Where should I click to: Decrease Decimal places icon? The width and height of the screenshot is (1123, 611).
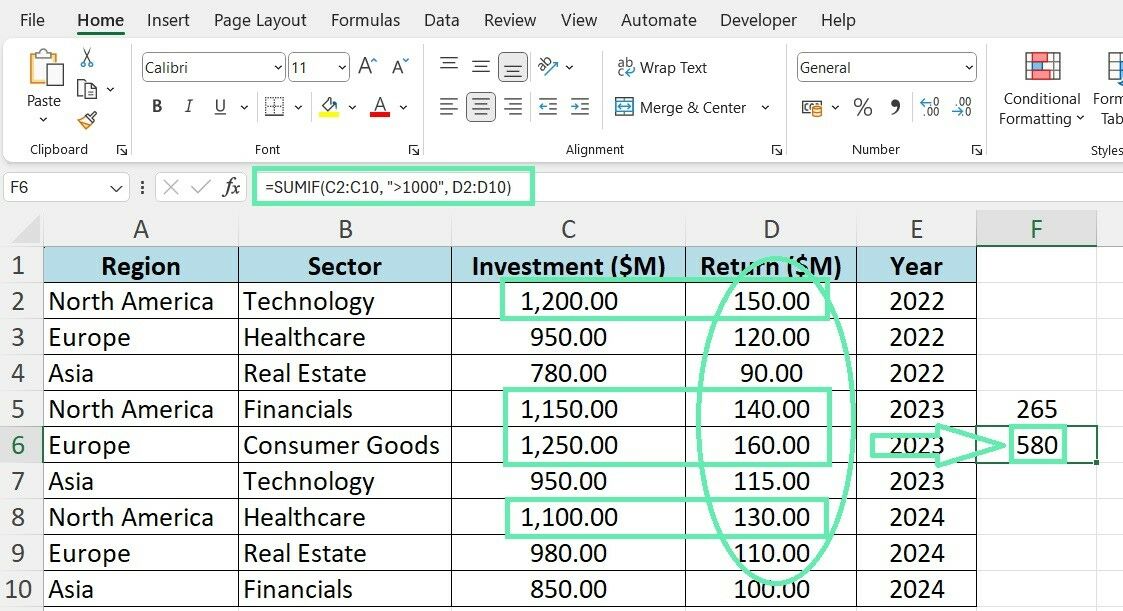(x=962, y=107)
